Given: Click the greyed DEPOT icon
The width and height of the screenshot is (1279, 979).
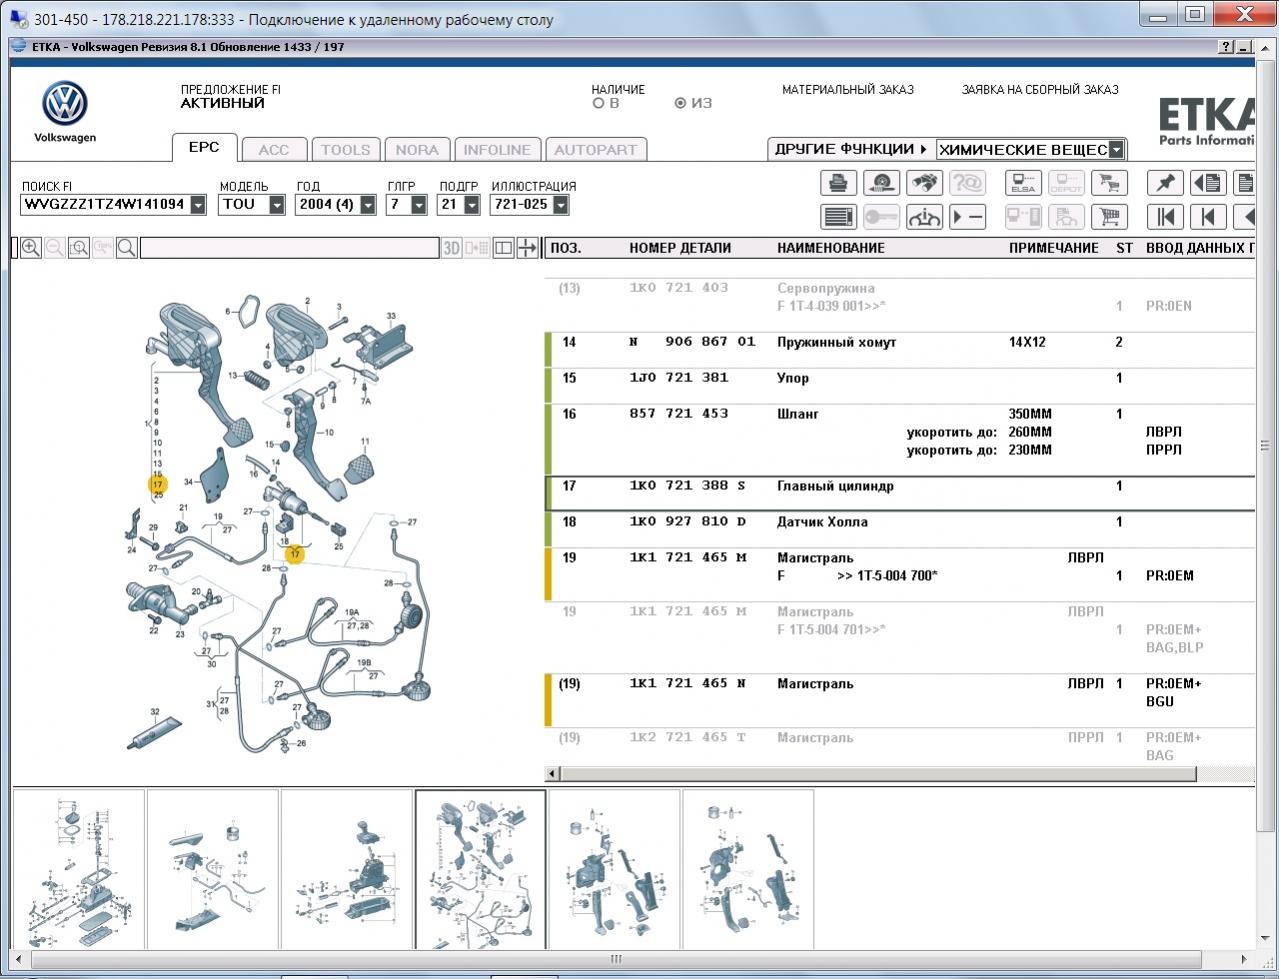Looking at the screenshot, I should coord(1066,183).
